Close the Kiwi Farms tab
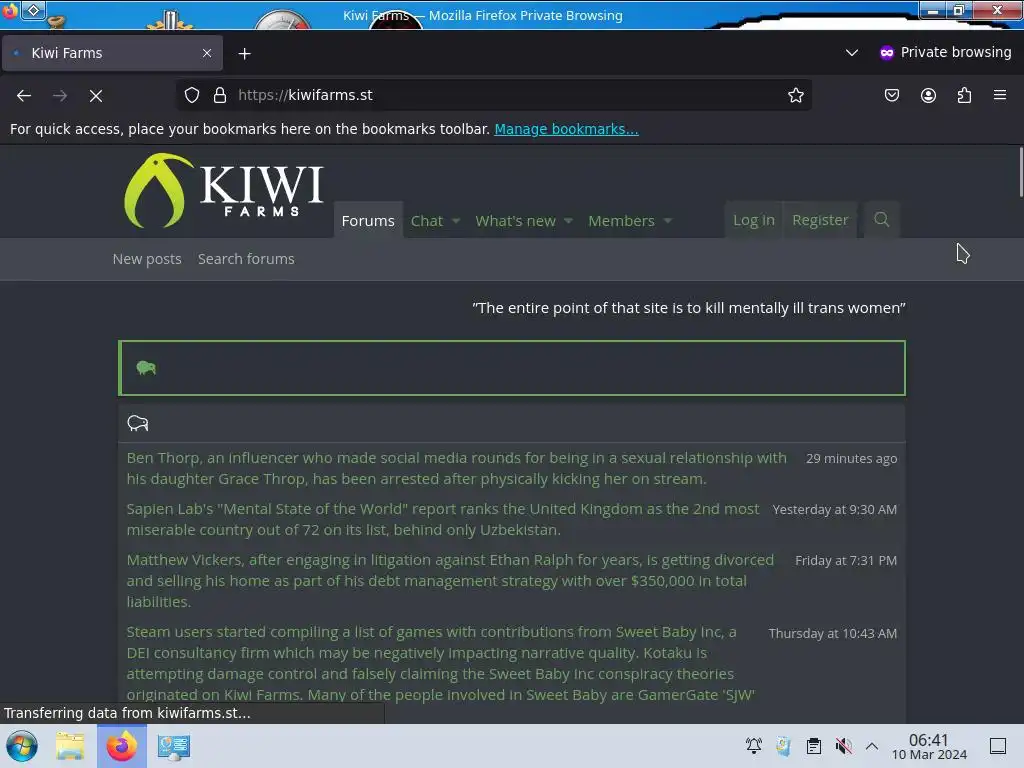Image resolution: width=1024 pixels, height=768 pixels. click(207, 53)
